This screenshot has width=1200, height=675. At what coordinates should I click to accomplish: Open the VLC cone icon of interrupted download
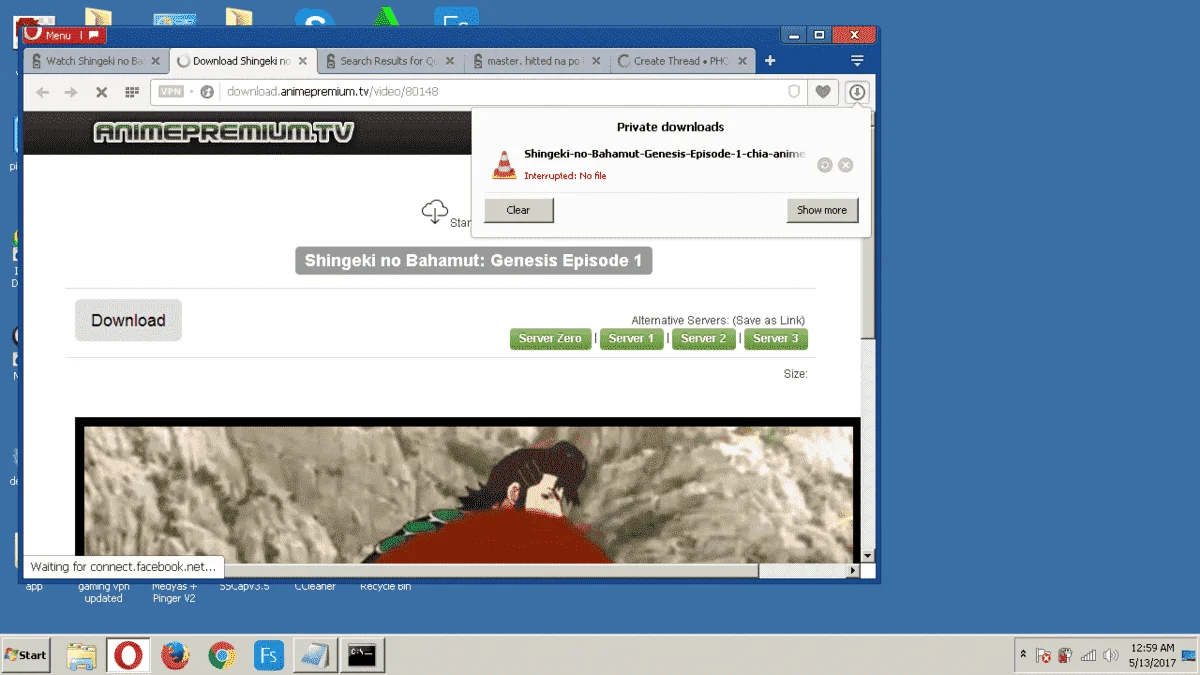coord(504,164)
